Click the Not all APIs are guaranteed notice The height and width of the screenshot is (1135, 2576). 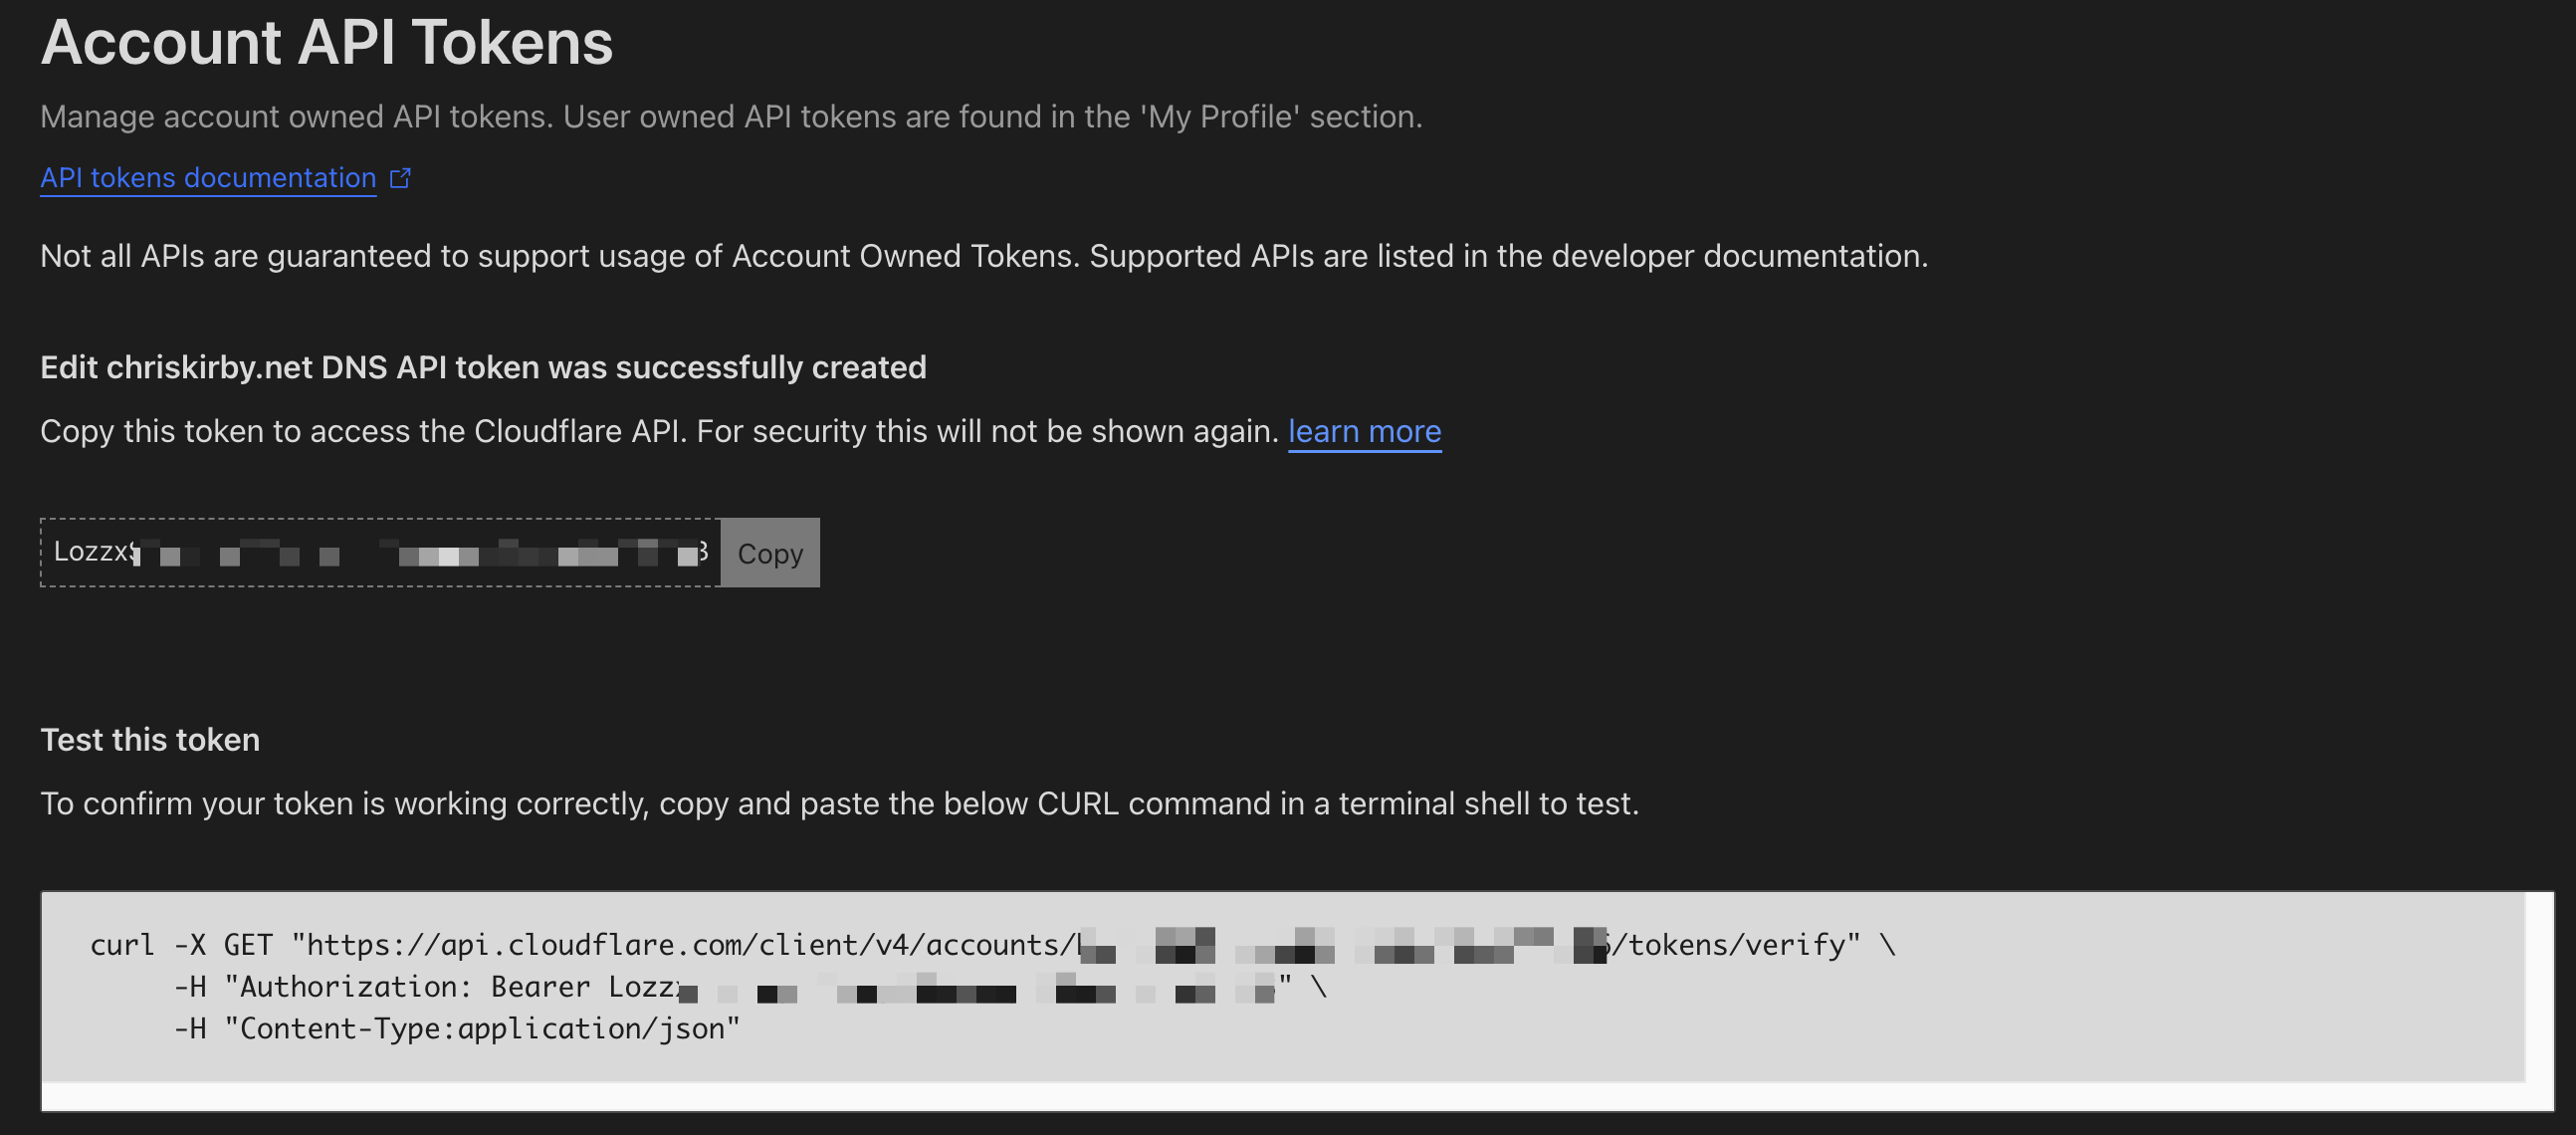point(983,256)
